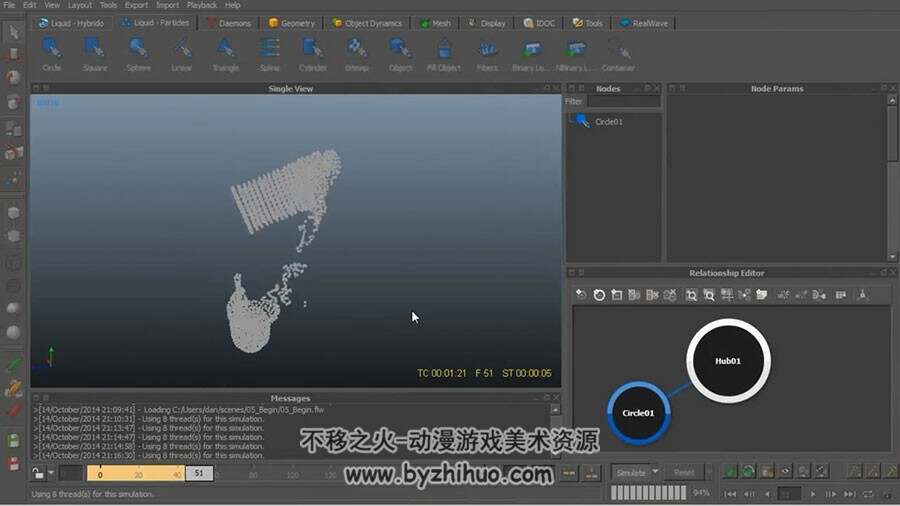Click the undo-arrow icon in Relationship Editor toolbar
Viewport: 900px width, 506px height.
(x=581, y=295)
